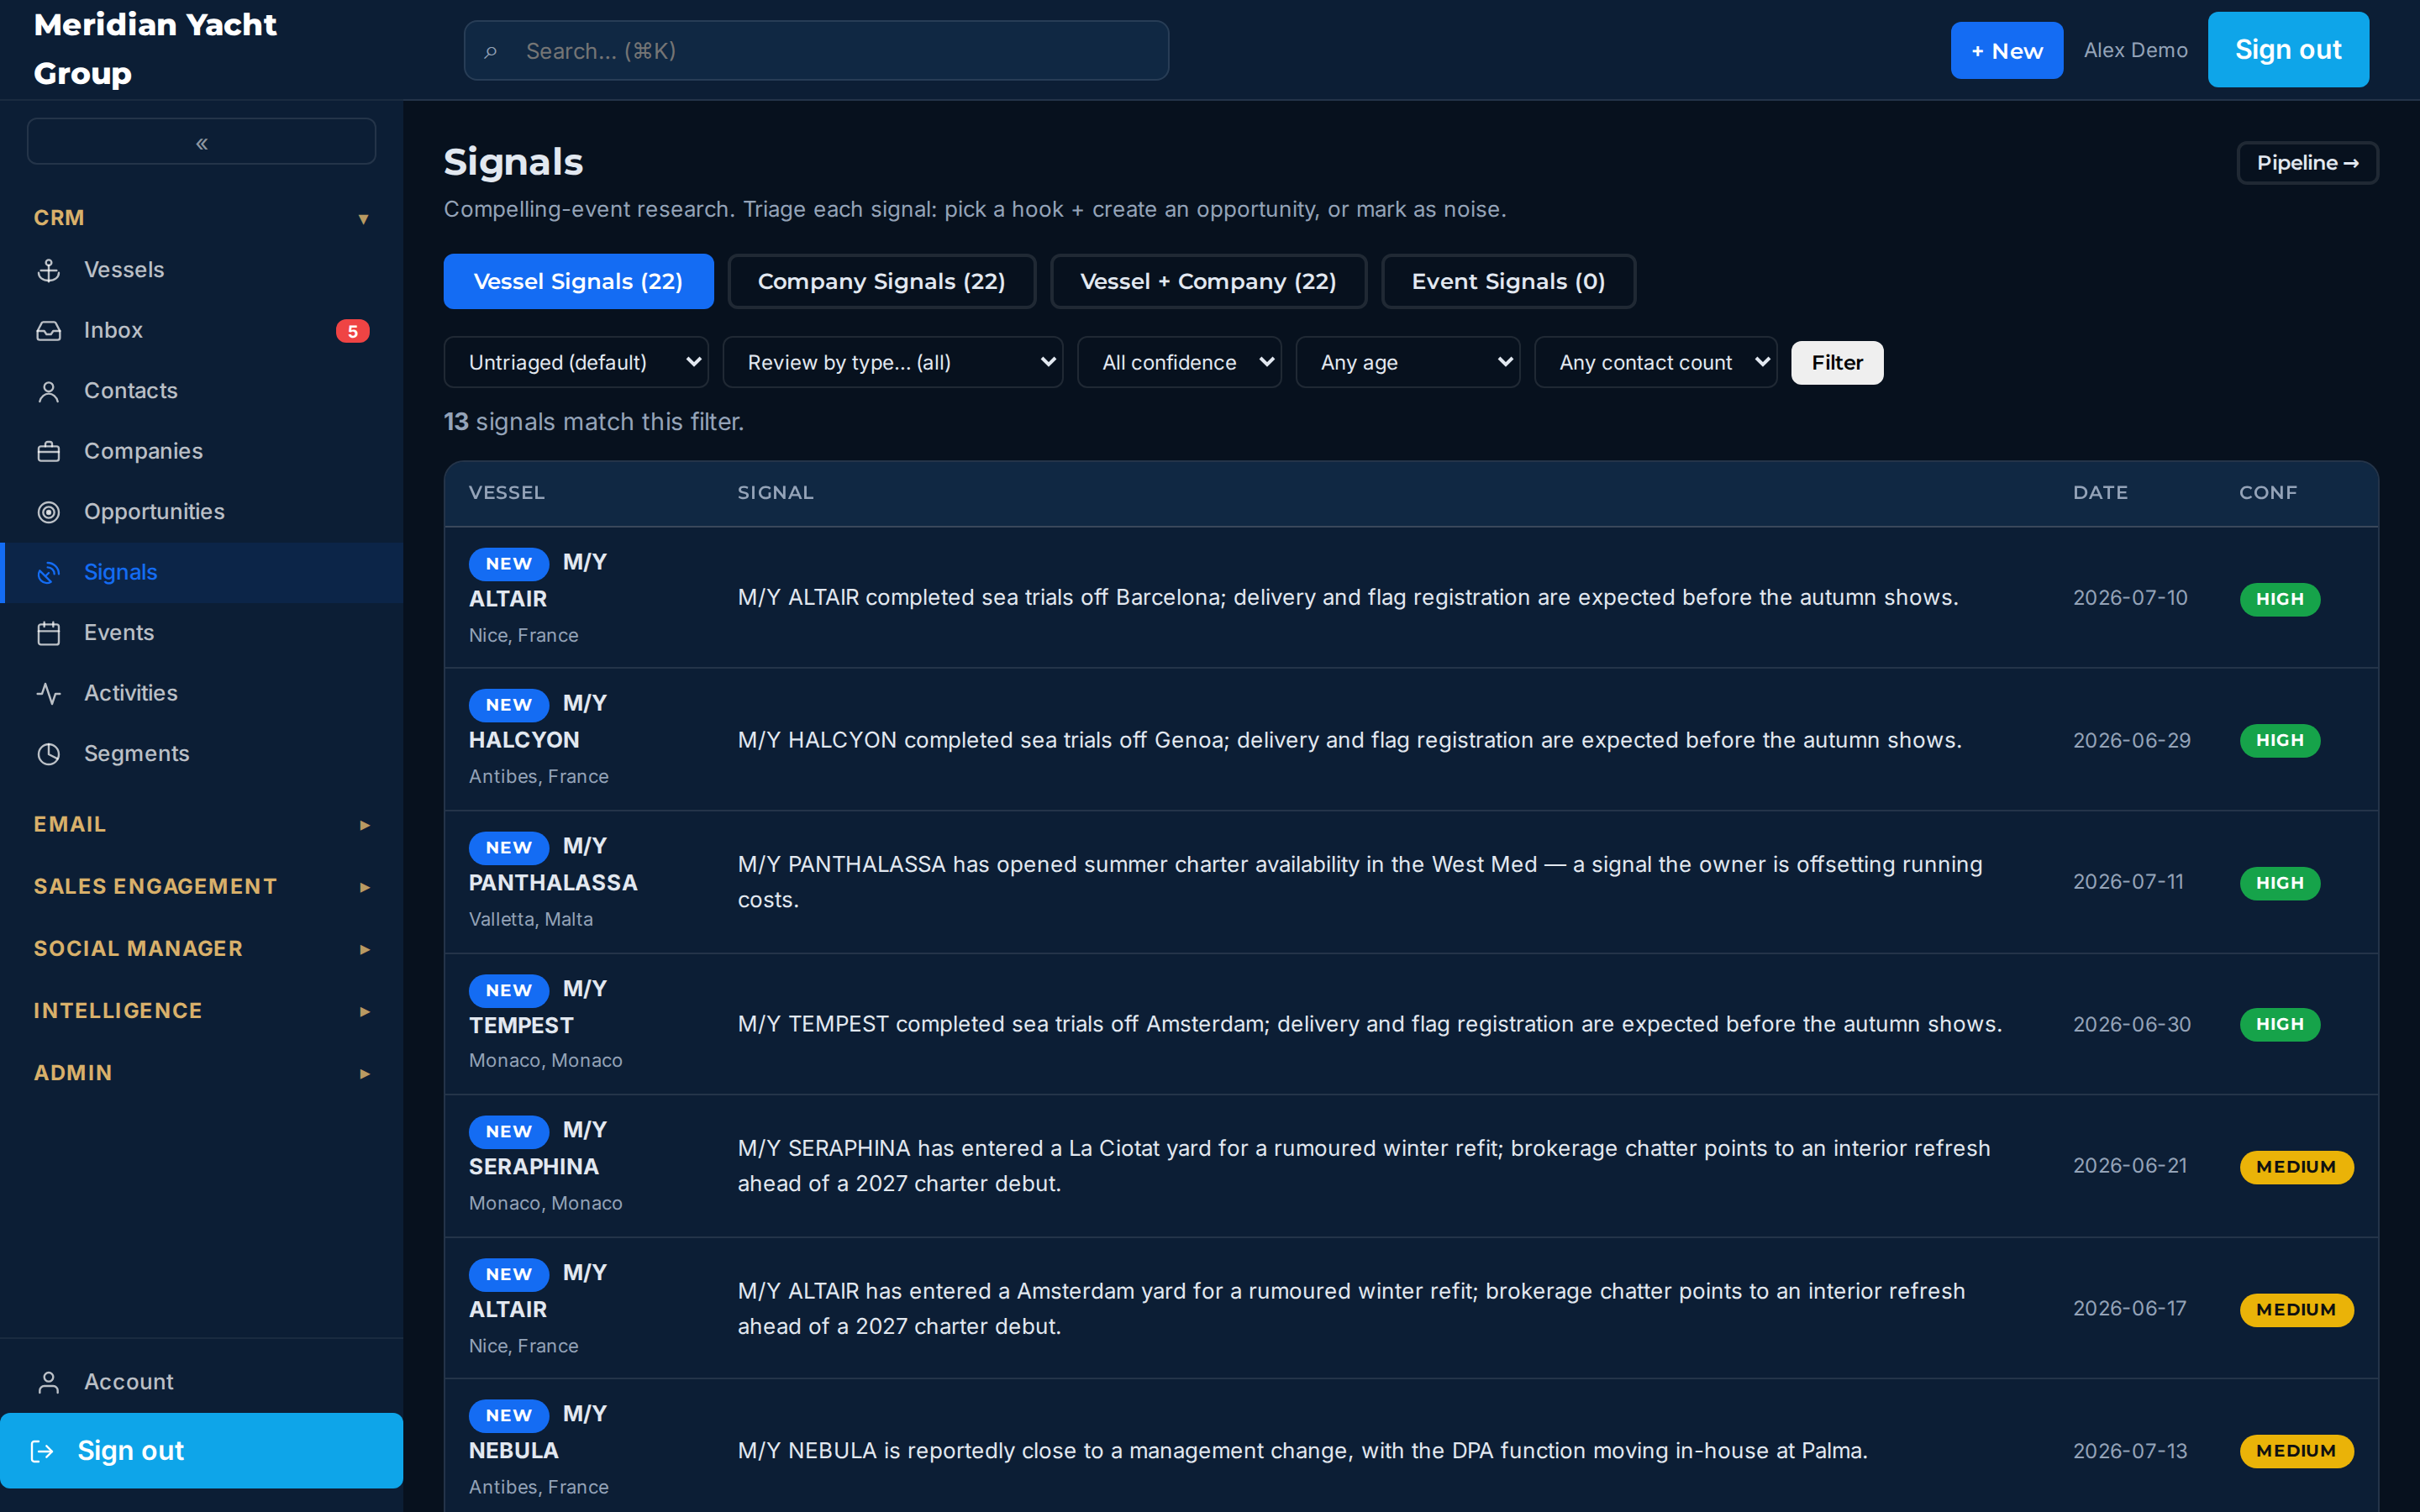Open Events in the sidebar
2420x1512 pixels.
pos(201,633)
